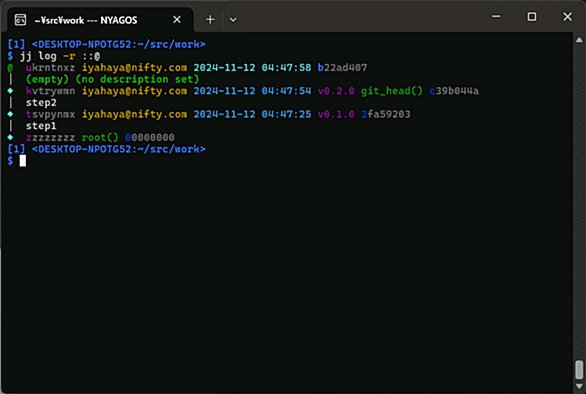Click the root() label

[100, 138]
